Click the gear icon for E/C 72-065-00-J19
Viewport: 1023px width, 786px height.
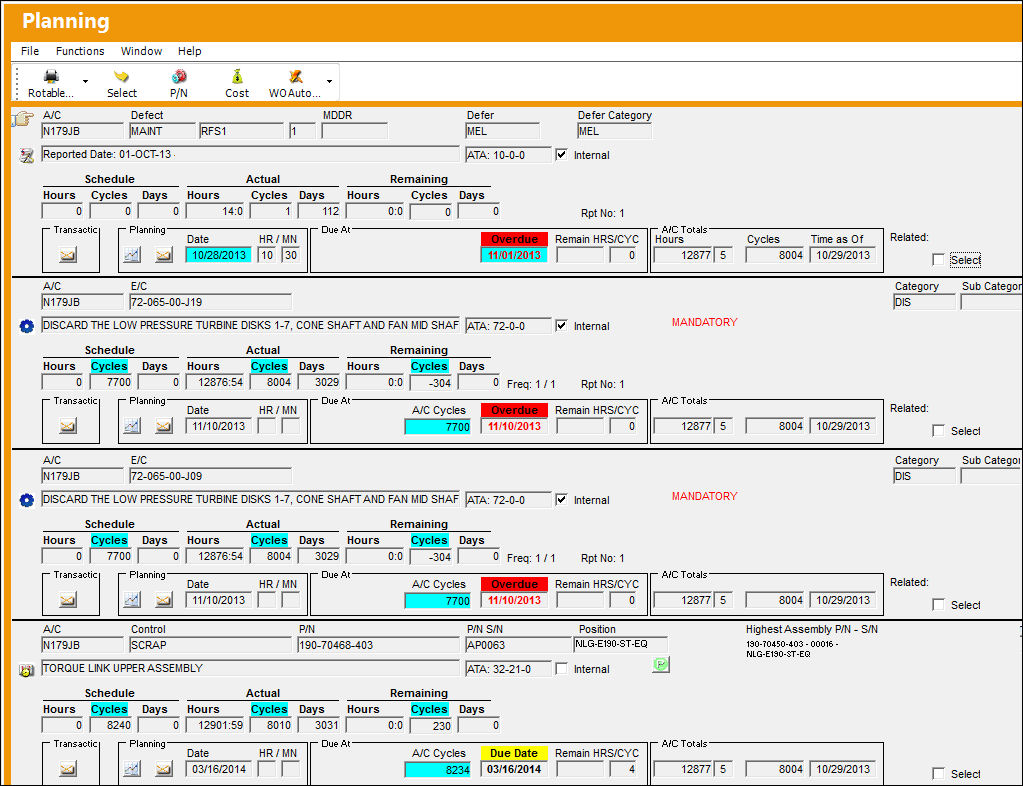pos(27,326)
